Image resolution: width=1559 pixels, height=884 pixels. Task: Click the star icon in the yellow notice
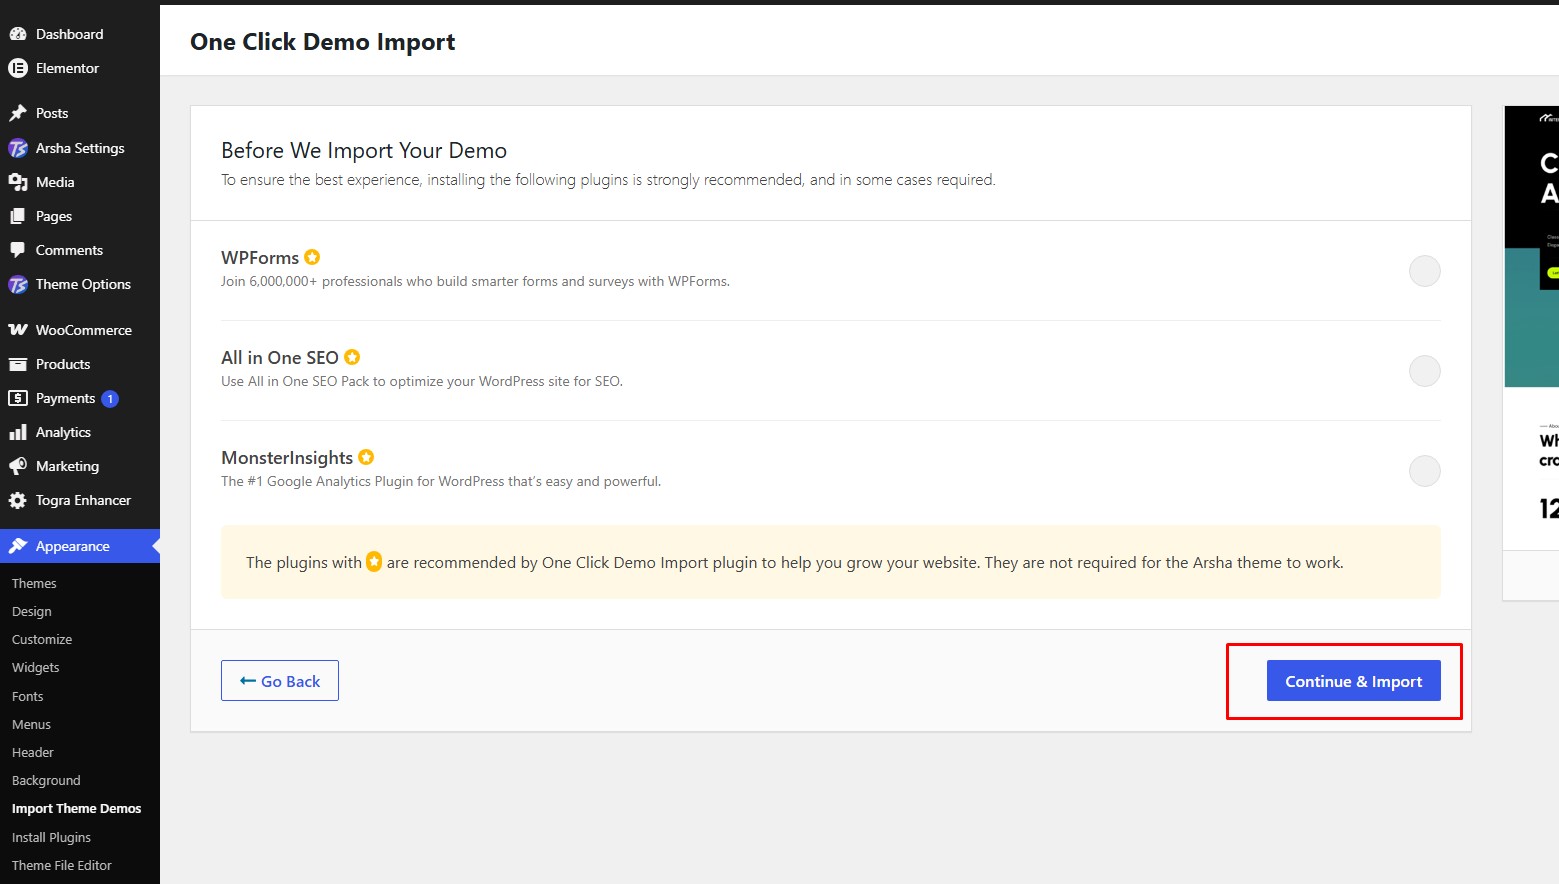point(374,562)
